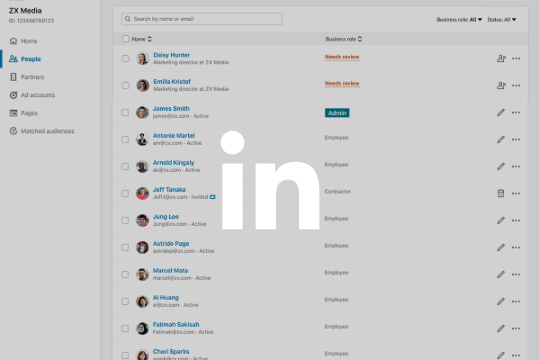Open Emilia Kristof's profile link
The image size is (540, 360).
click(172, 82)
